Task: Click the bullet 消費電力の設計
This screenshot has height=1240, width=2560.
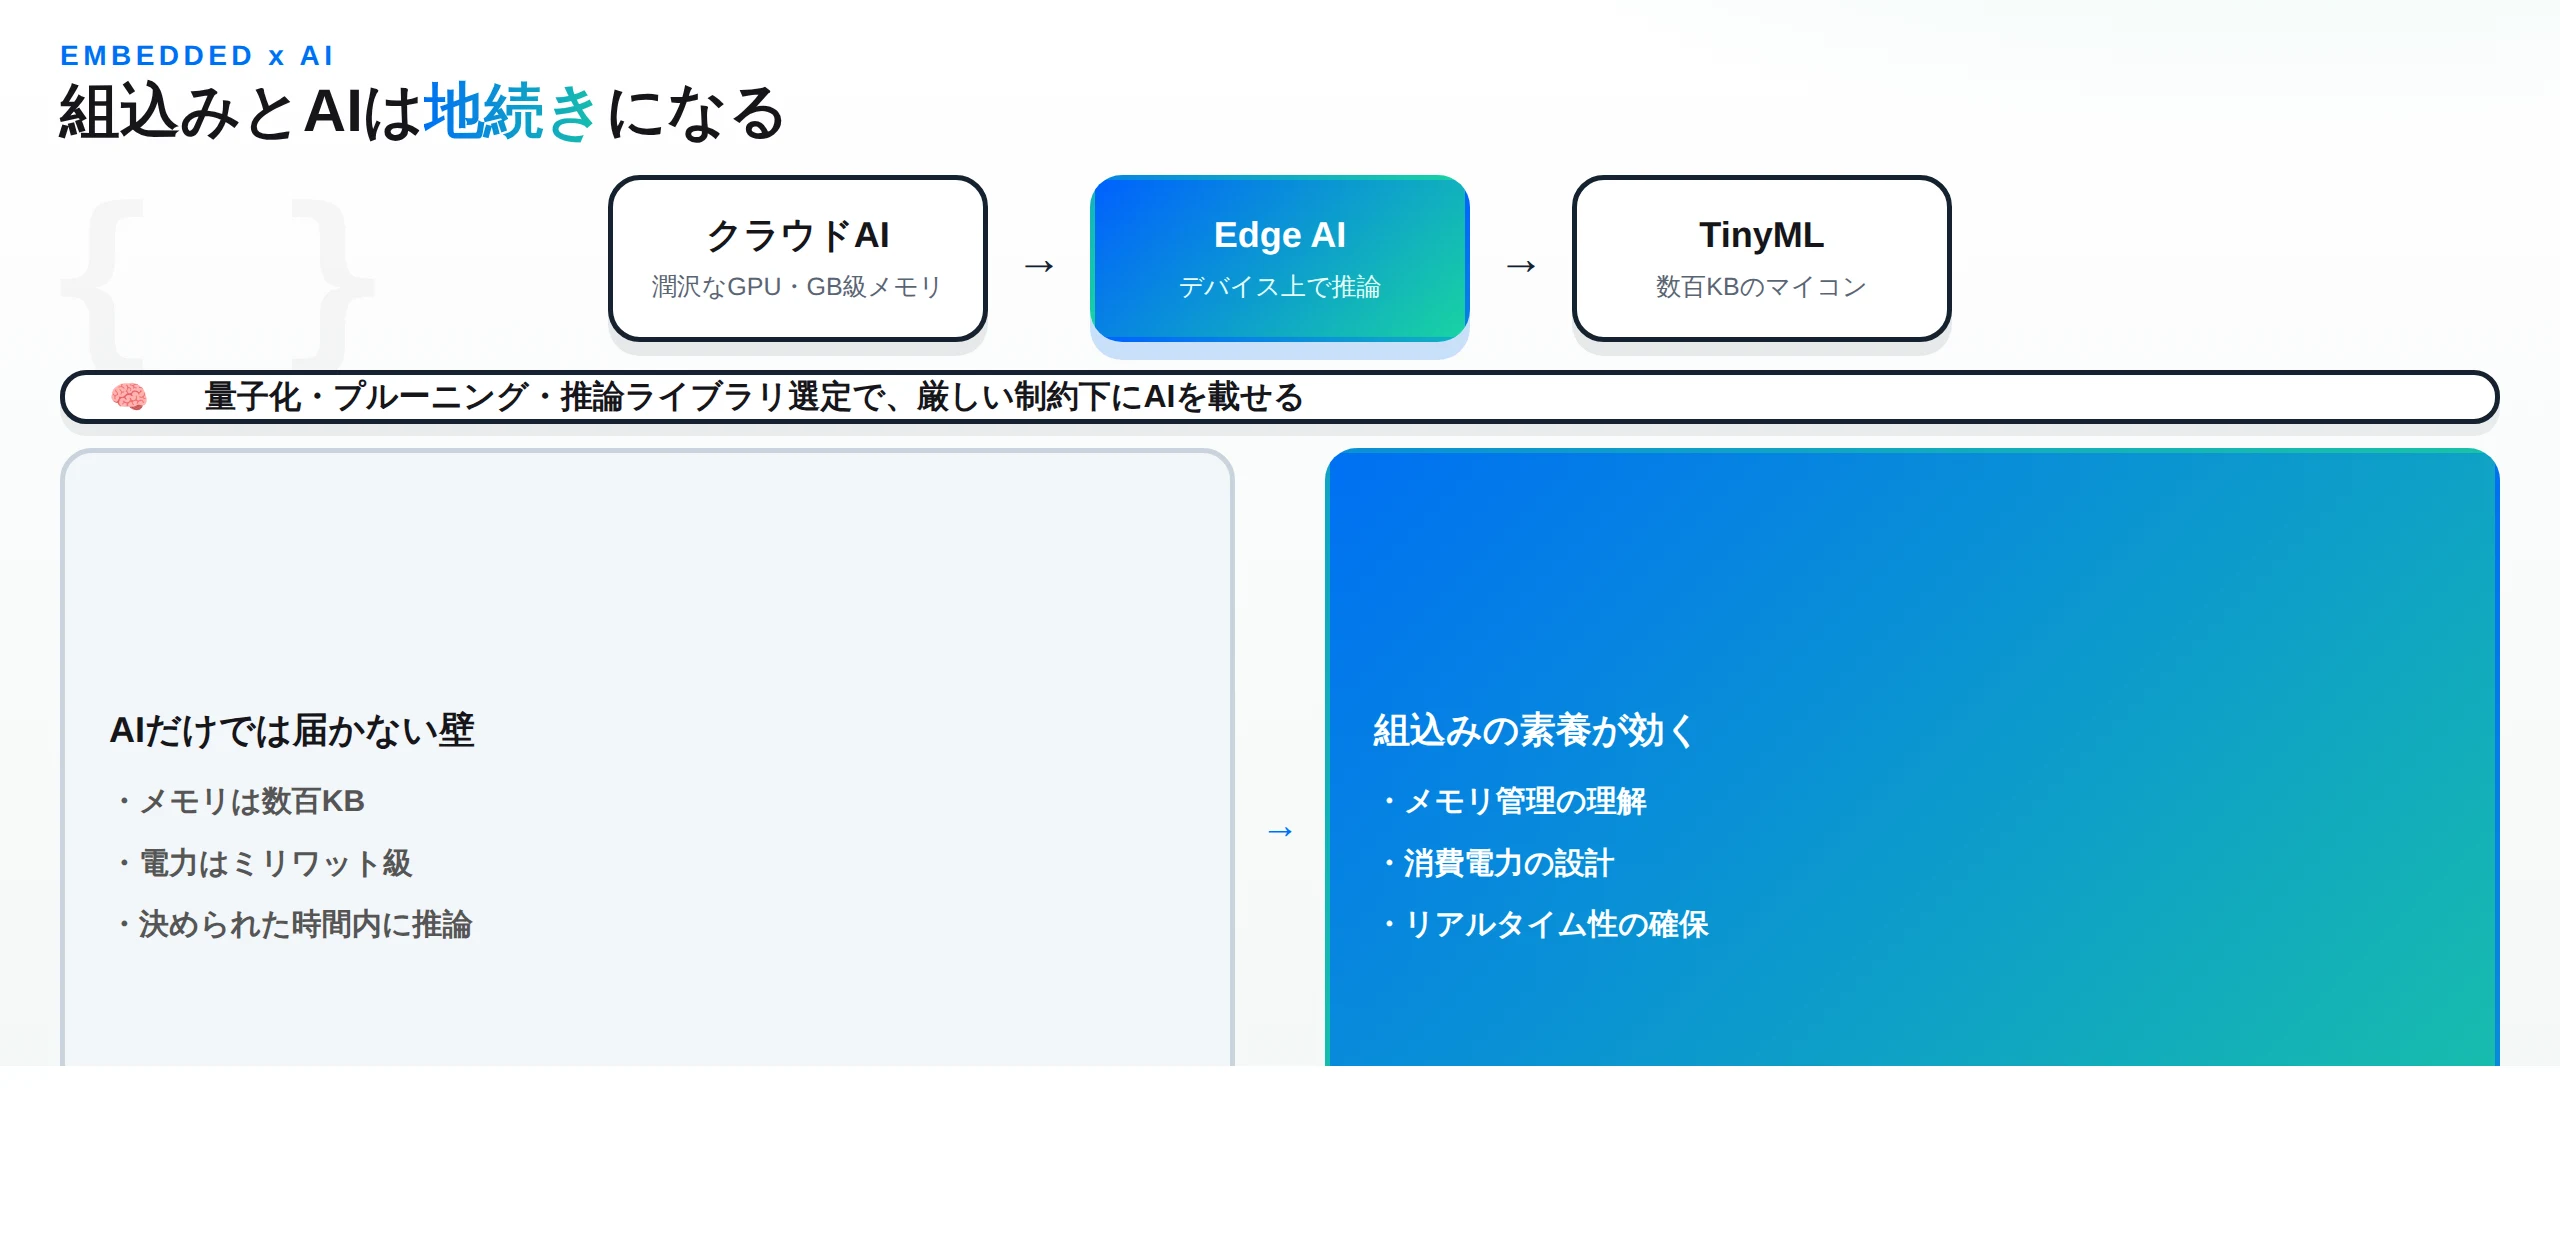Action: (x=1497, y=863)
